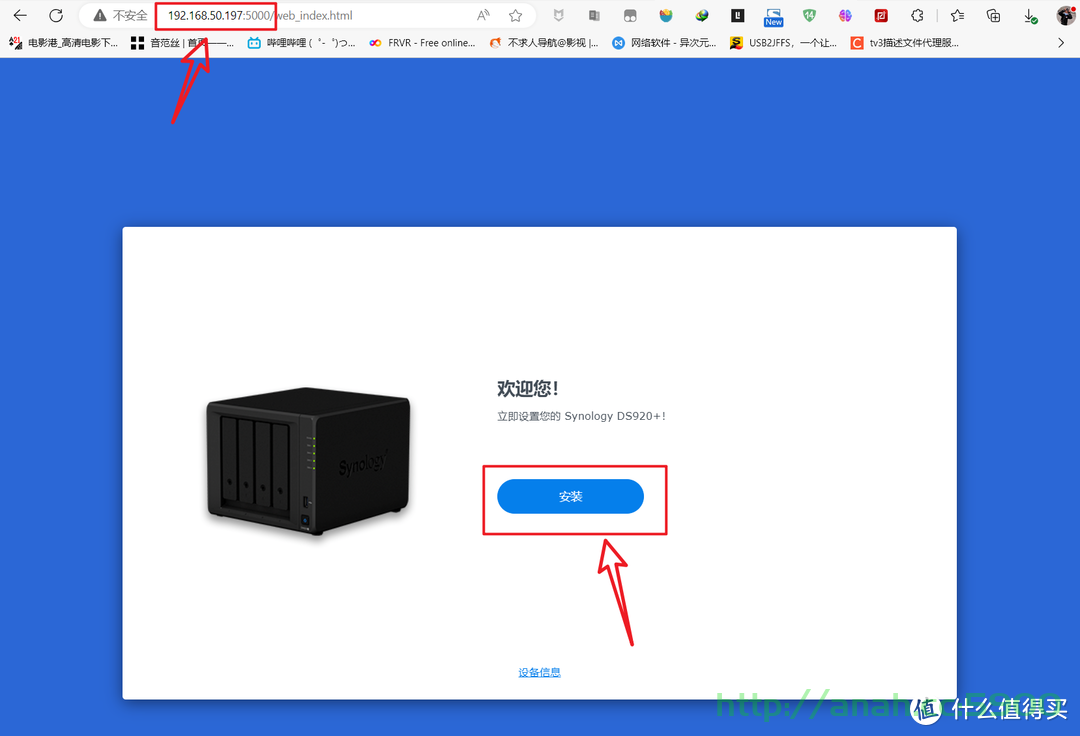Open the red square extension icon
The image size is (1080, 736).
(881, 15)
